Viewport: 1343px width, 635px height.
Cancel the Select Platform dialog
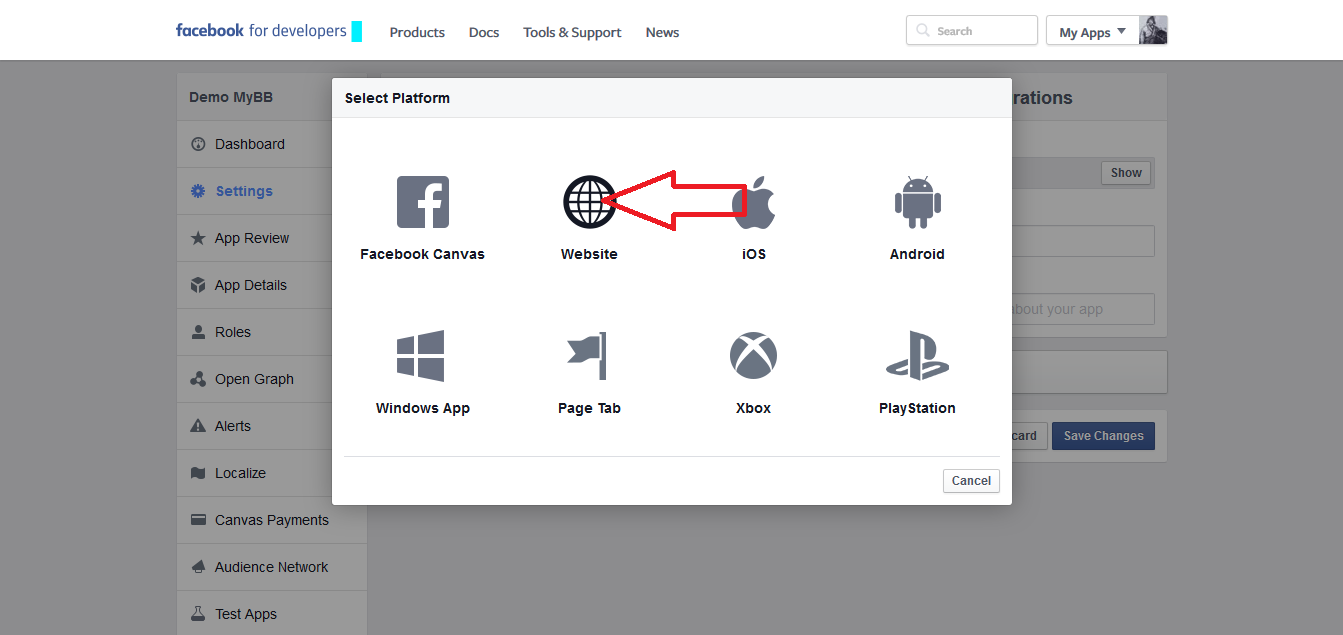click(971, 481)
